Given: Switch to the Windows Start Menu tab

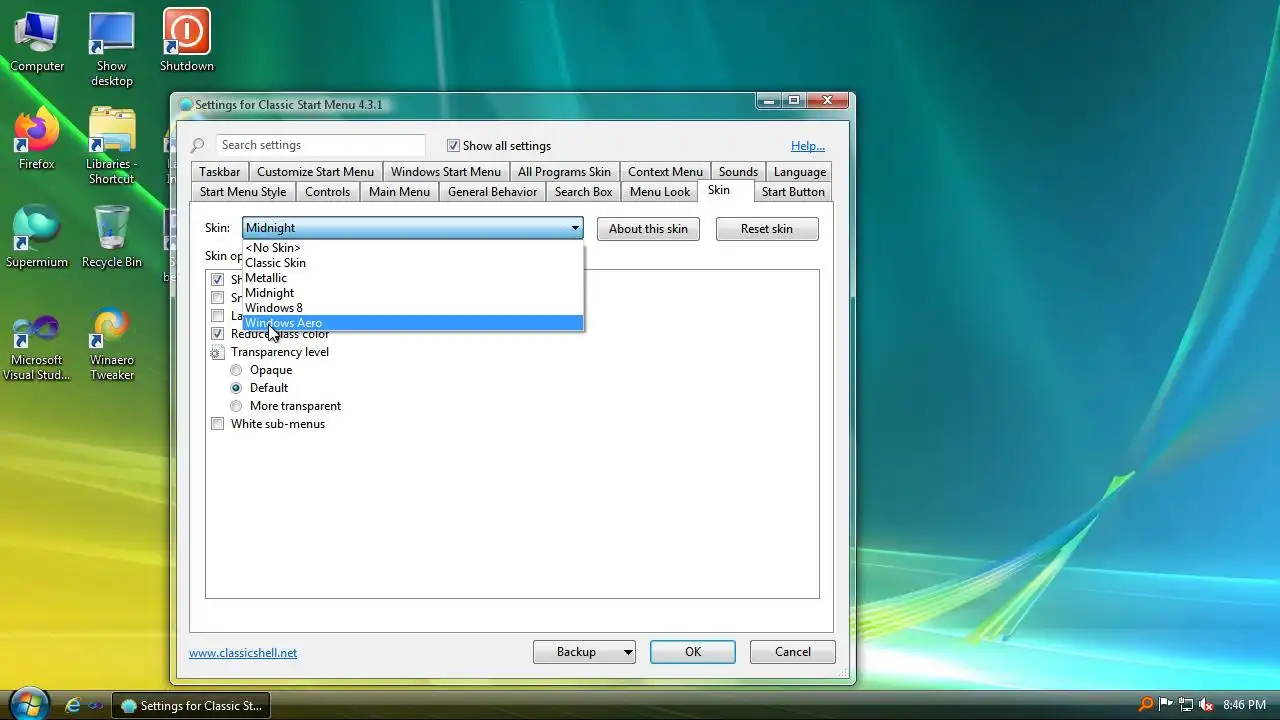Looking at the screenshot, I should 446,172.
